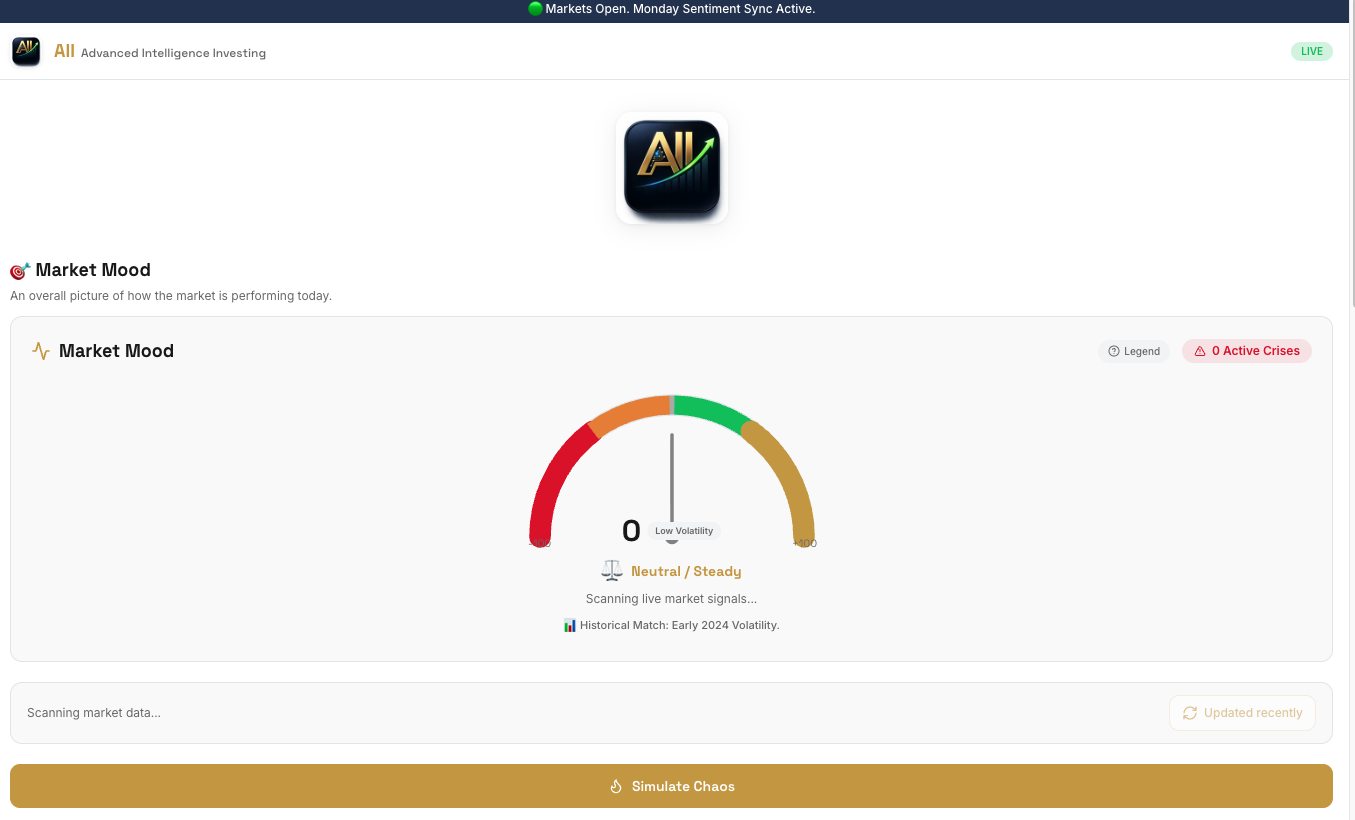Toggle the green Markets Open status dot

pyautogui.click(x=535, y=9)
